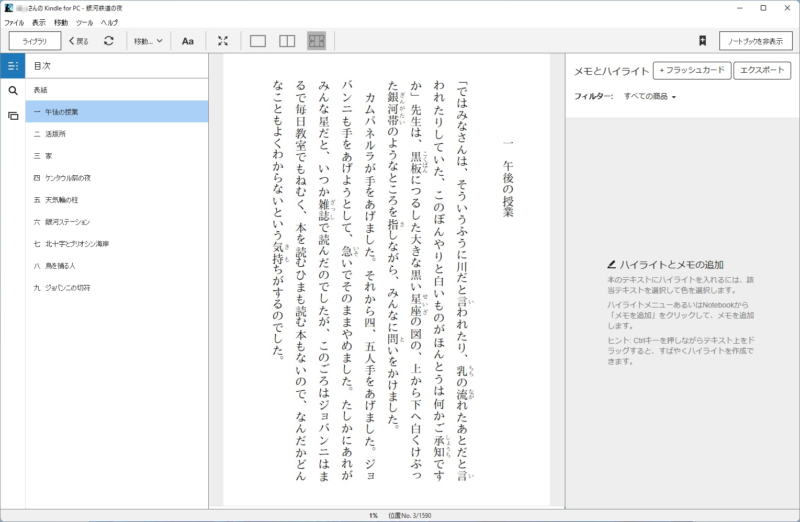
Task: Select the multi-column layout icon
Action: 316,41
